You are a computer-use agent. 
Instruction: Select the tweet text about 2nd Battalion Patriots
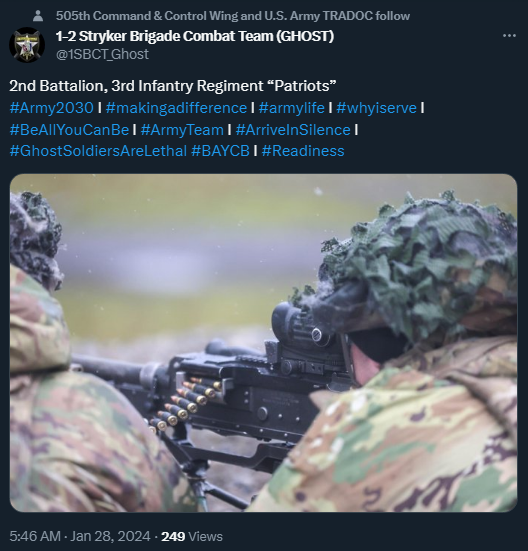(172, 86)
